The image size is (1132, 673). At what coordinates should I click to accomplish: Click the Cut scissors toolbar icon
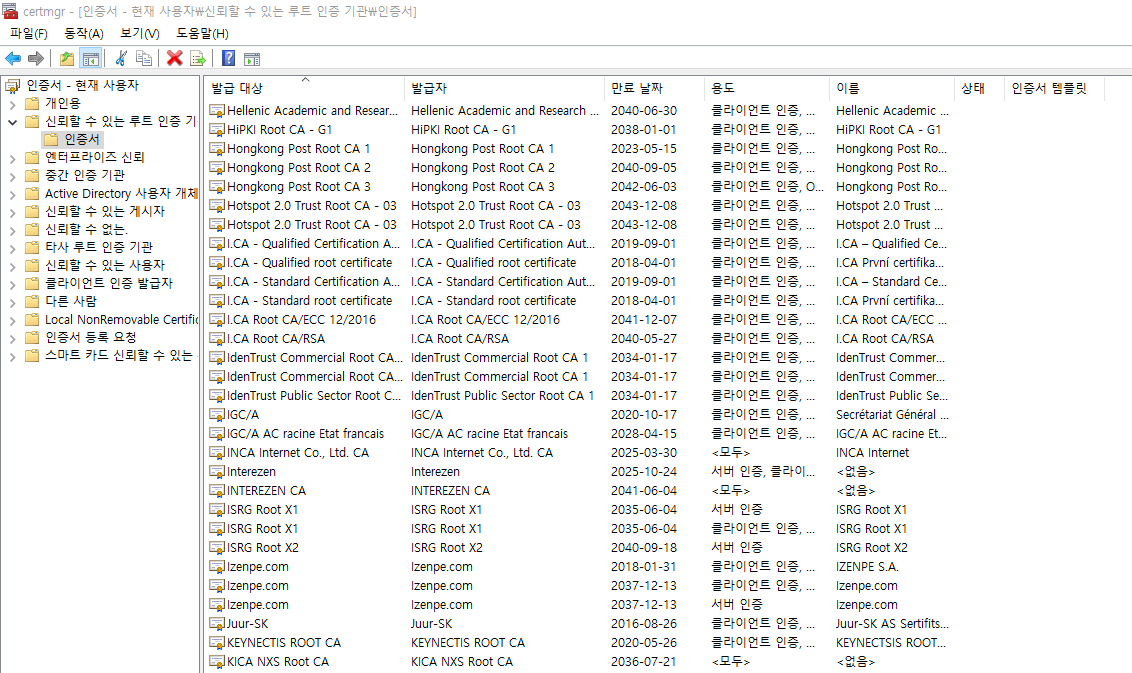click(121, 58)
